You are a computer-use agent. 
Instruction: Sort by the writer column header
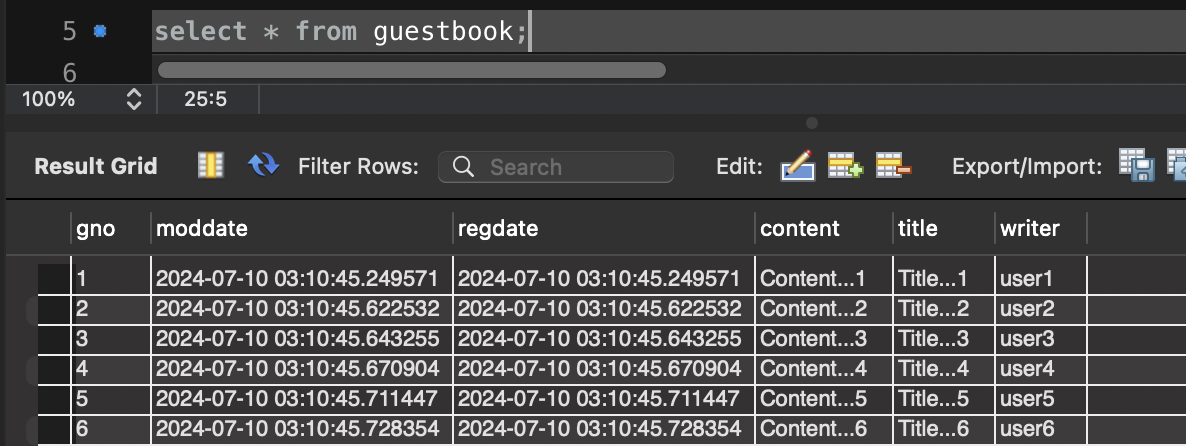(x=1041, y=228)
